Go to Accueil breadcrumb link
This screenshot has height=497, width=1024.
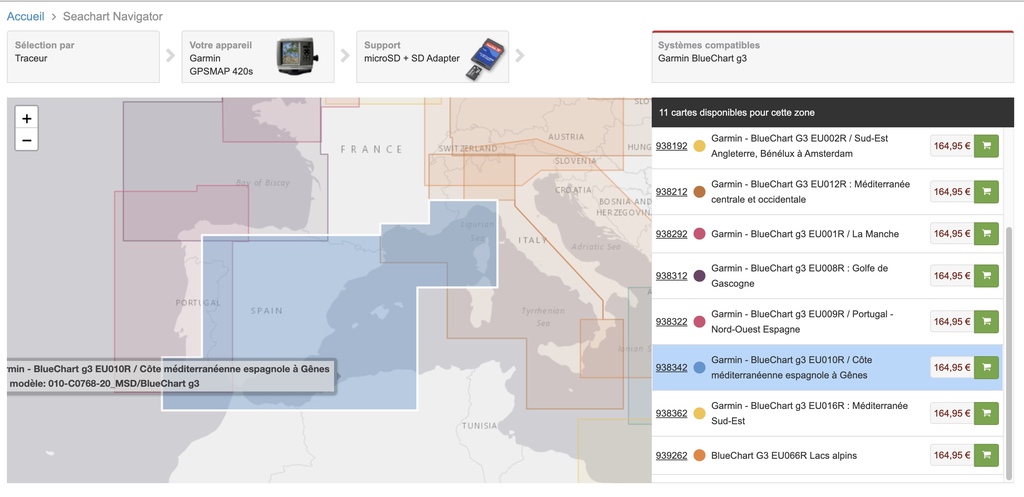[x=25, y=16]
